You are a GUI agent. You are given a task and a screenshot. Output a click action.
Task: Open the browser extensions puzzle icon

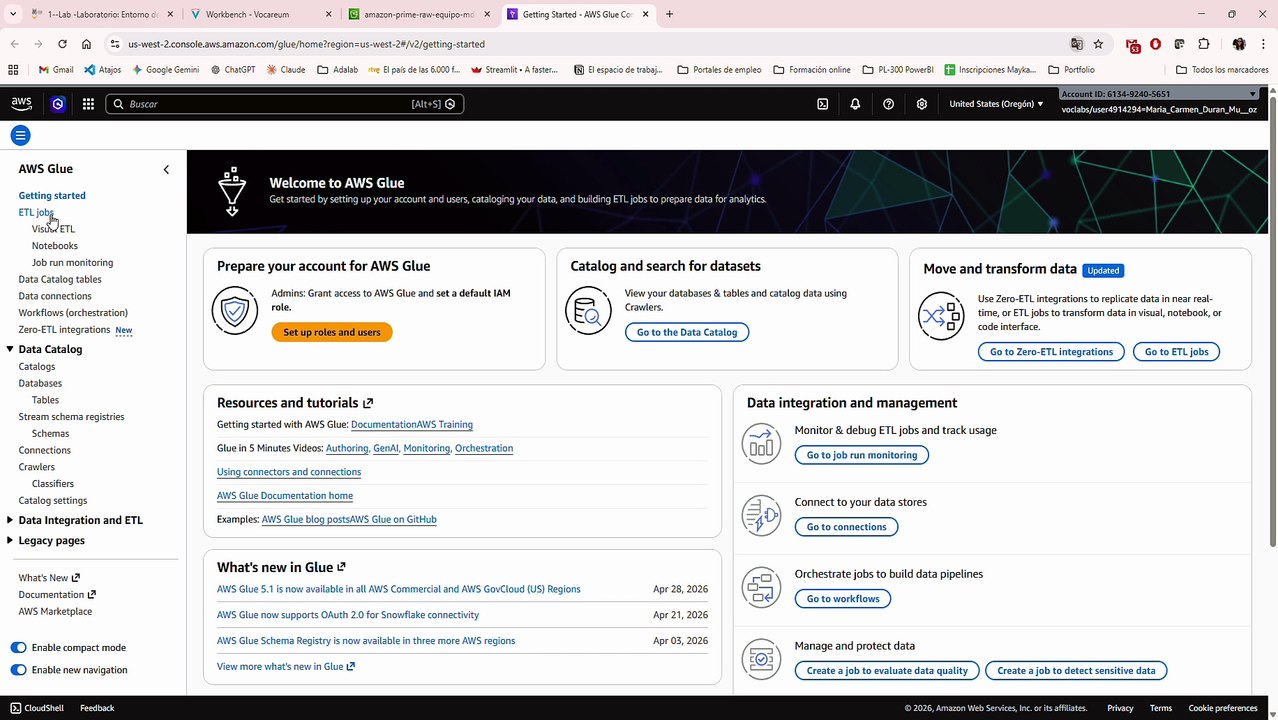1203,44
